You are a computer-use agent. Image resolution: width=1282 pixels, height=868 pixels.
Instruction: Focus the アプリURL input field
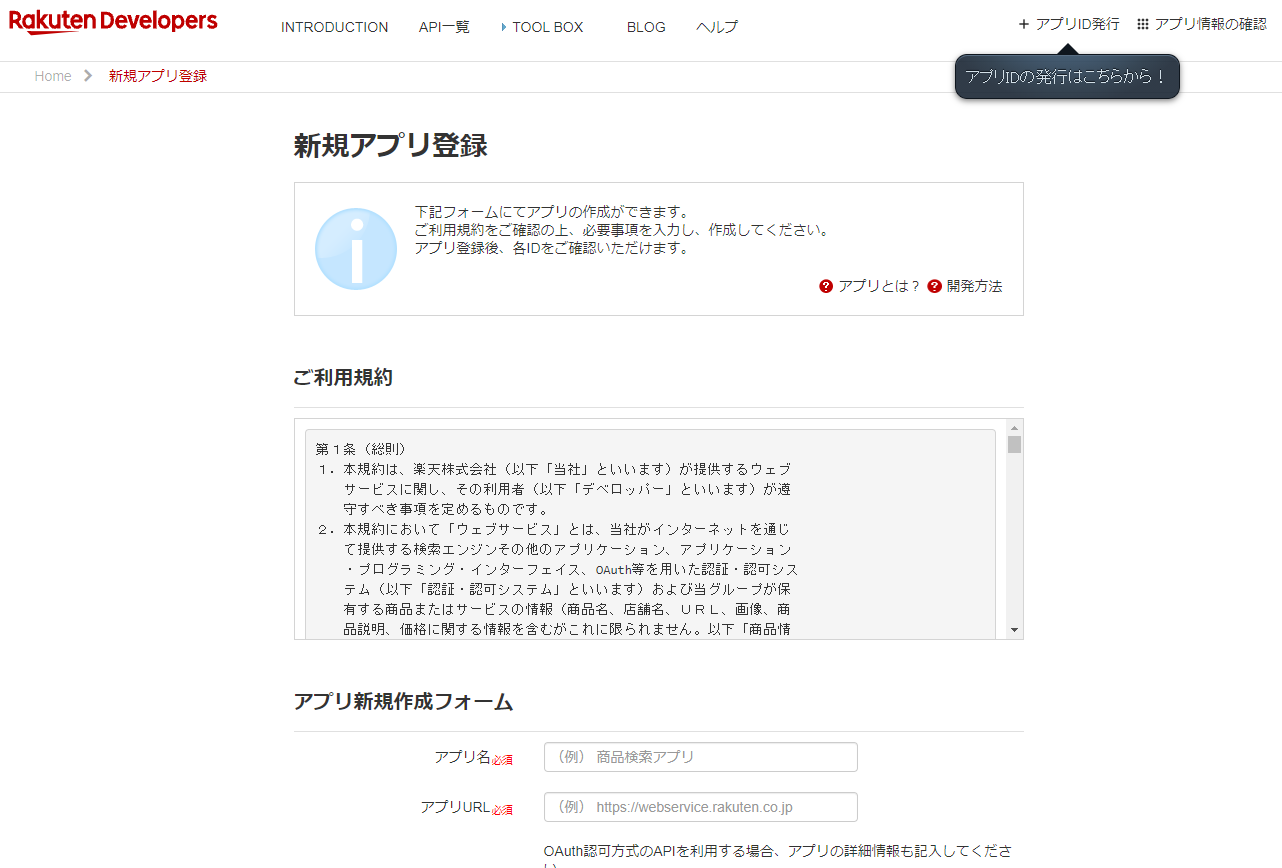pos(701,807)
